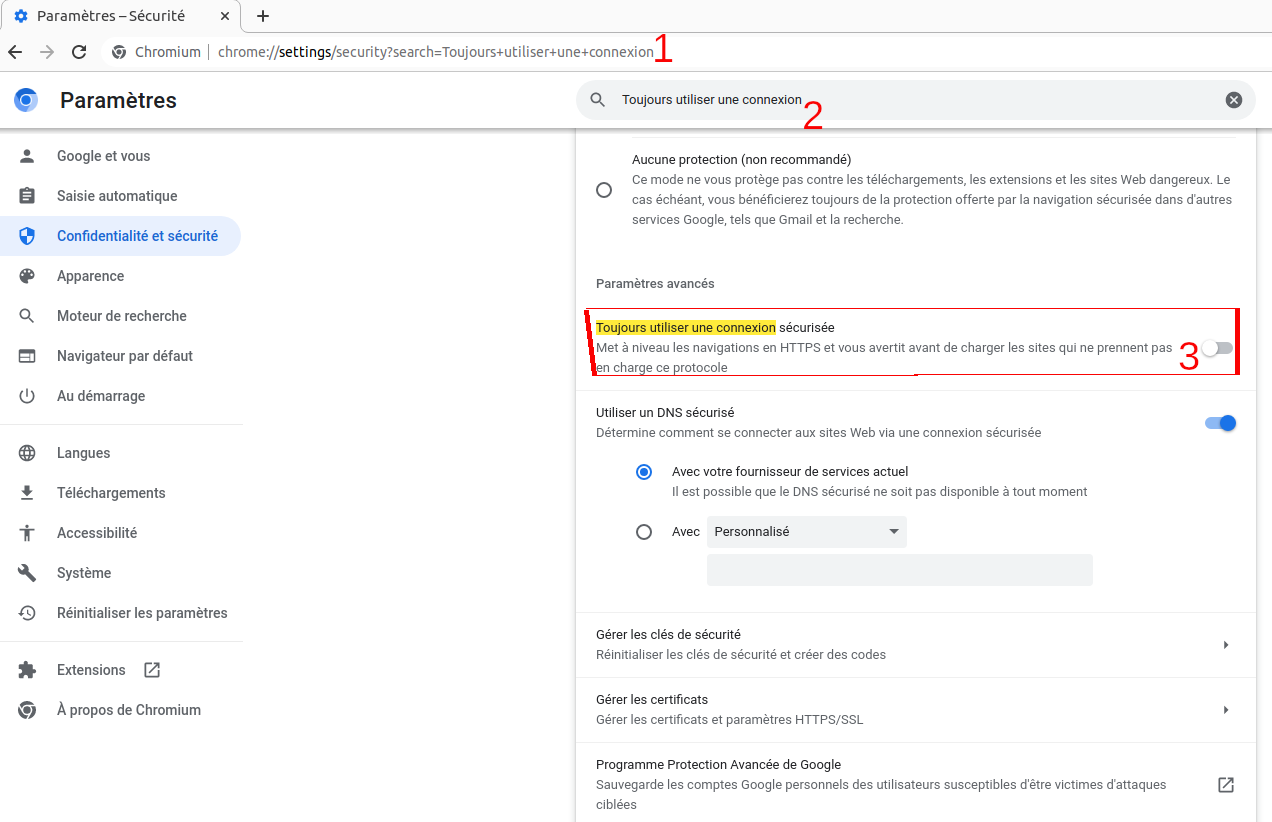Open the Langues settings section
Screen dimensions: 1272x822
coord(84,453)
